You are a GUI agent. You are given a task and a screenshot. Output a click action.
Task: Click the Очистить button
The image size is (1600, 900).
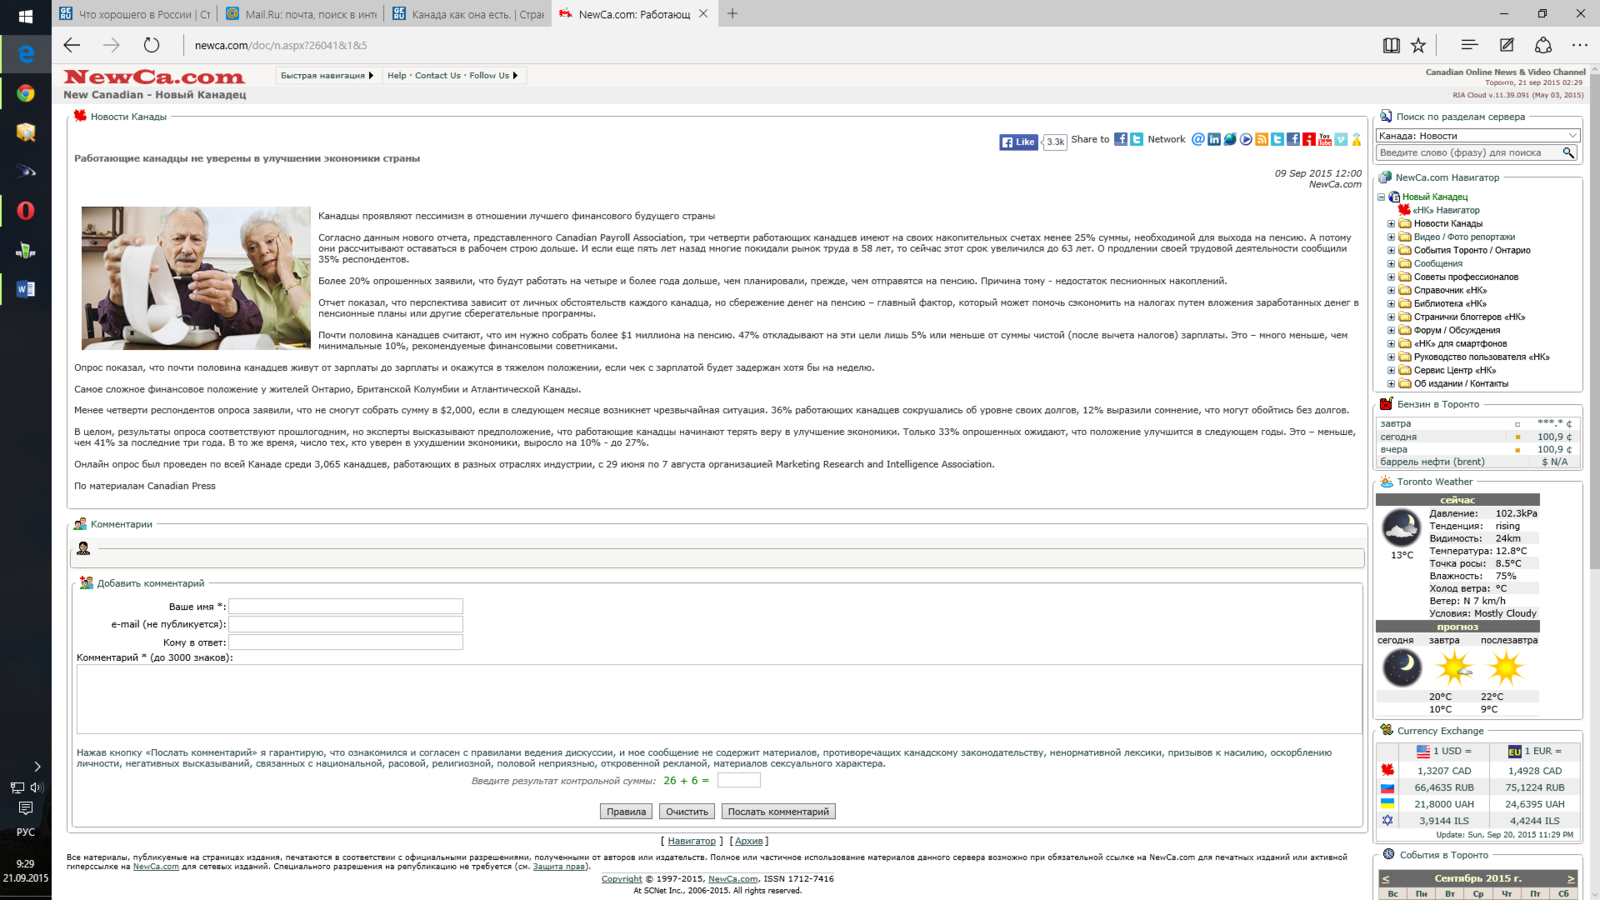(687, 812)
